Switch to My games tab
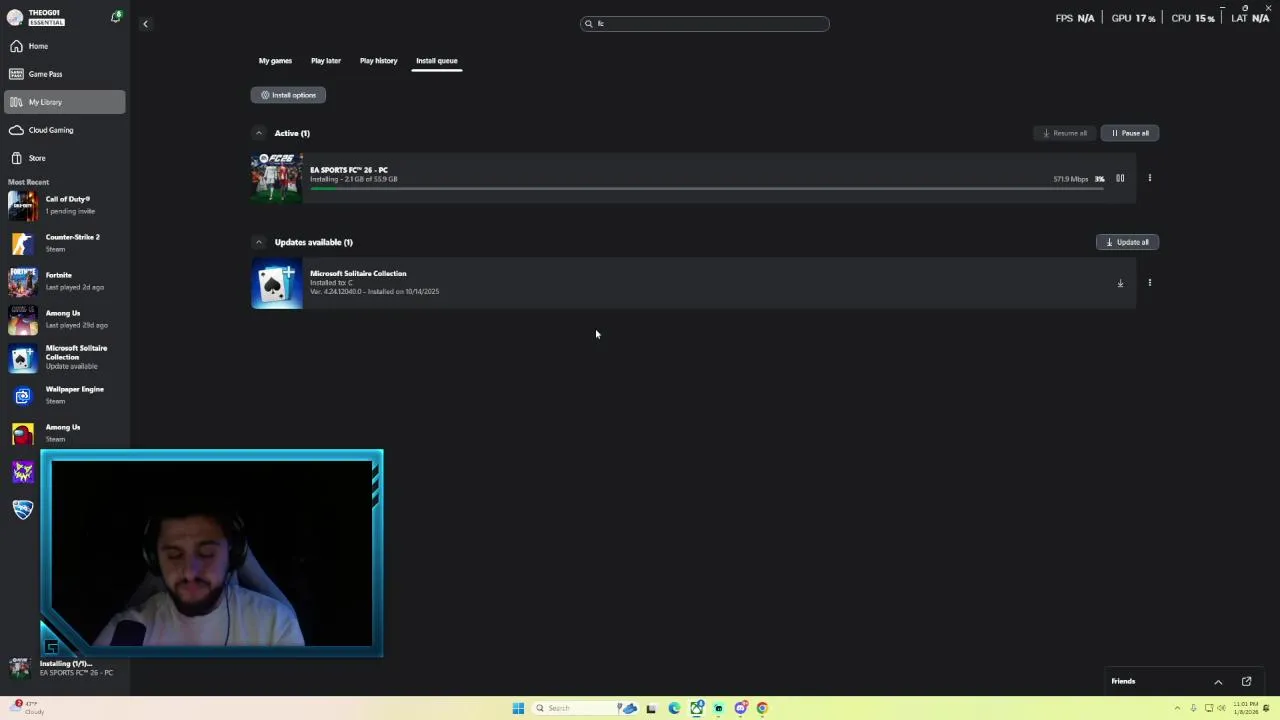Image resolution: width=1280 pixels, height=720 pixels. 275,61
